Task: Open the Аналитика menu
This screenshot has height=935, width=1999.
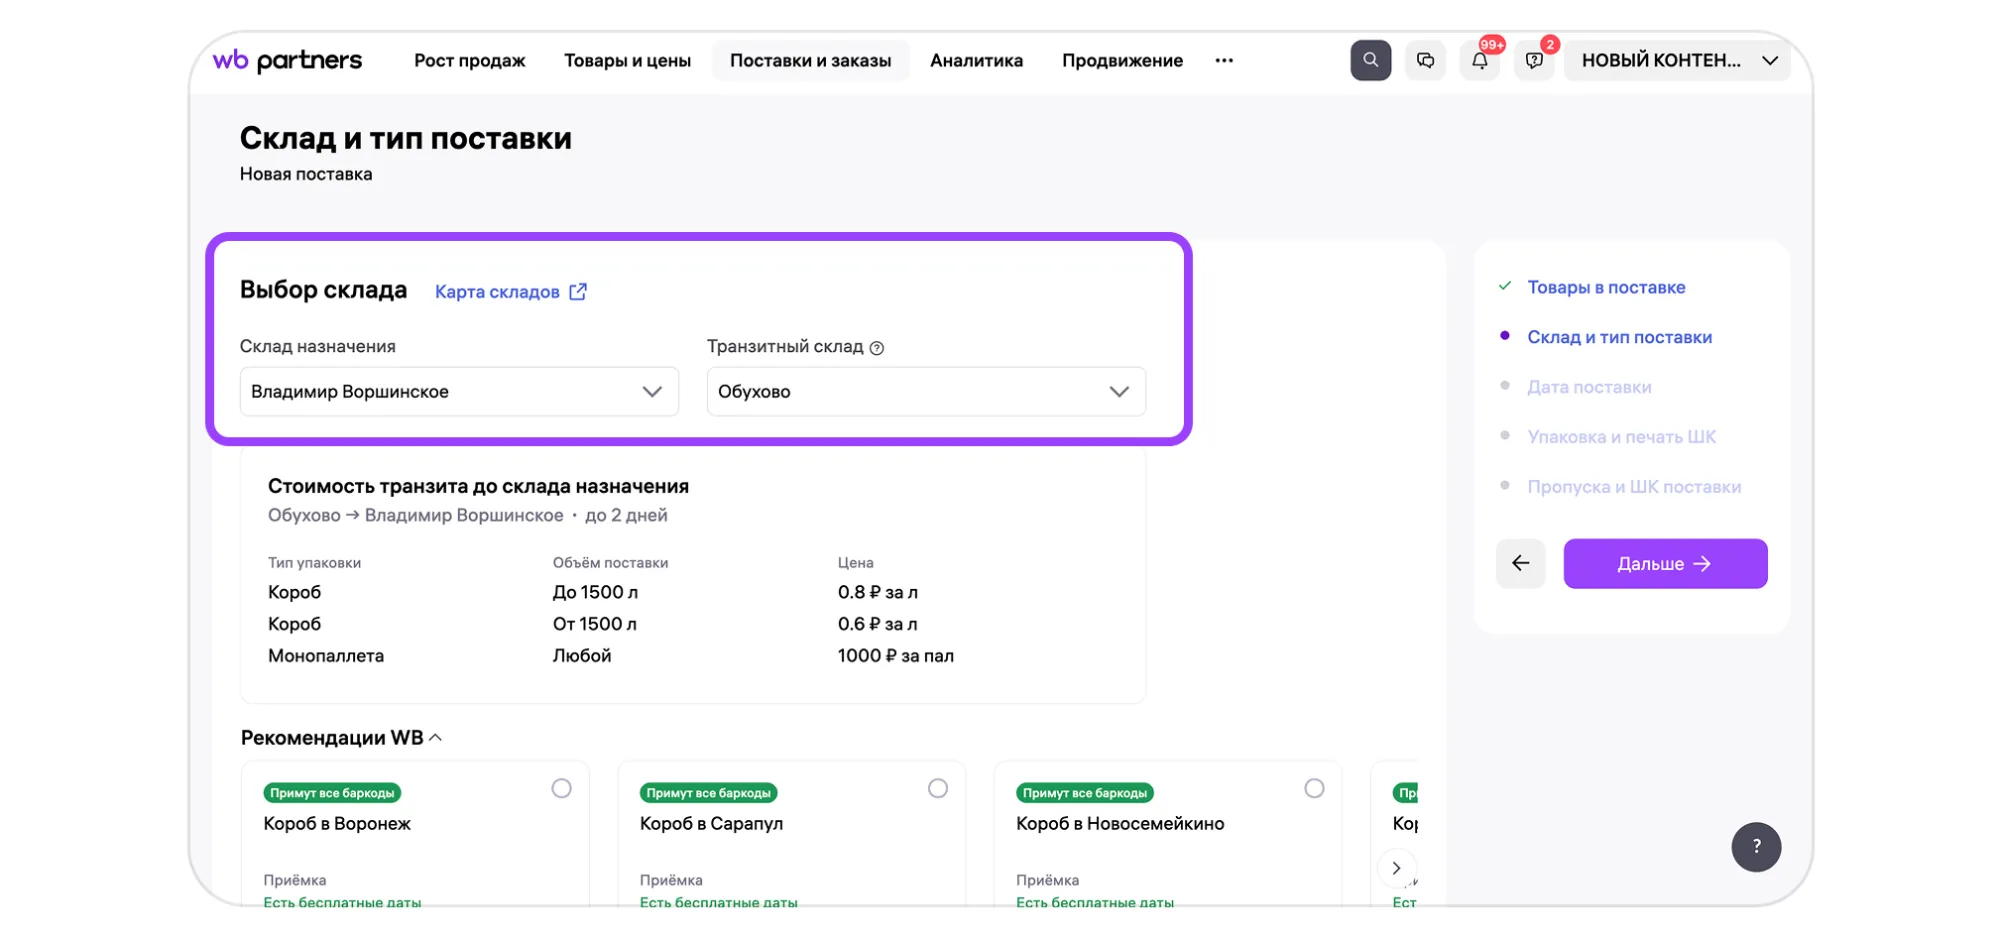Action: point(976,60)
